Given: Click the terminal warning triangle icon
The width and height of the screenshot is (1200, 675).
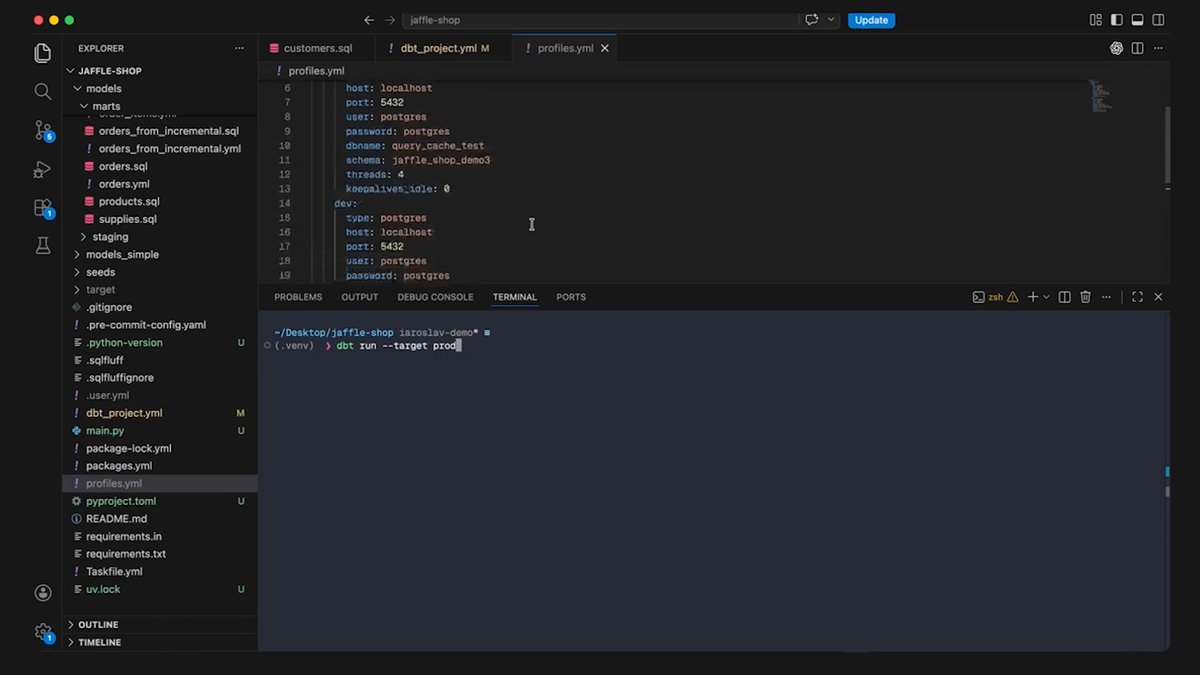Looking at the screenshot, I should point(1012,297).
